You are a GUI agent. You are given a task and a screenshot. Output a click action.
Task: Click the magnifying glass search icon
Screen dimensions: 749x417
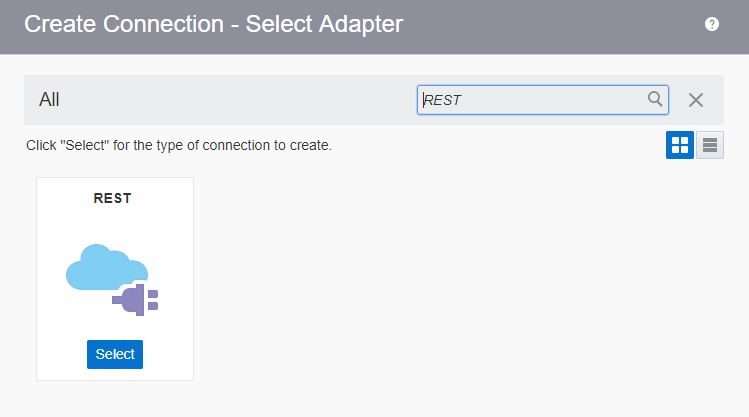click(655, 99)
